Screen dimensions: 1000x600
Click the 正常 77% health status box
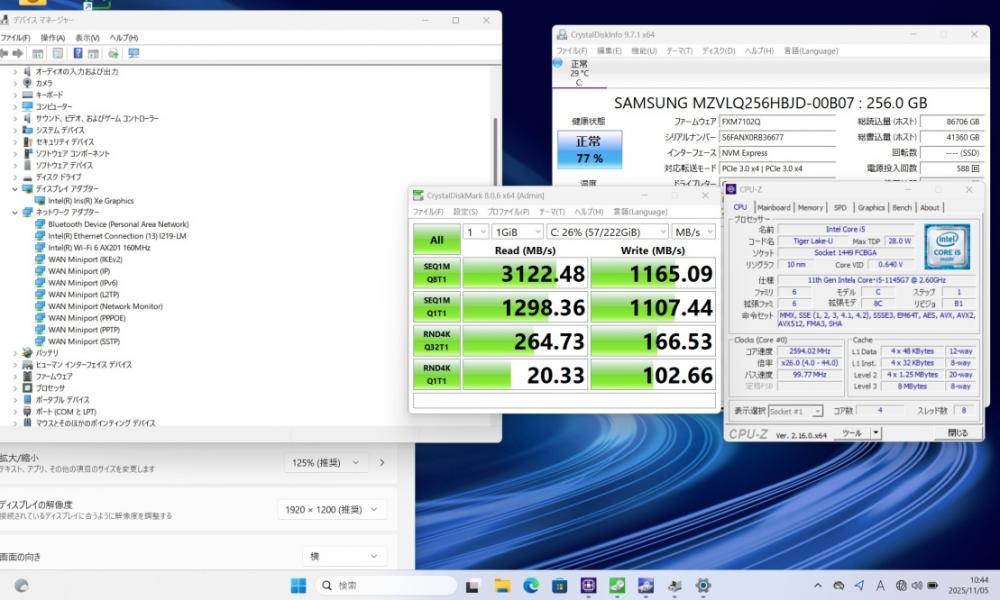(589, 149)
